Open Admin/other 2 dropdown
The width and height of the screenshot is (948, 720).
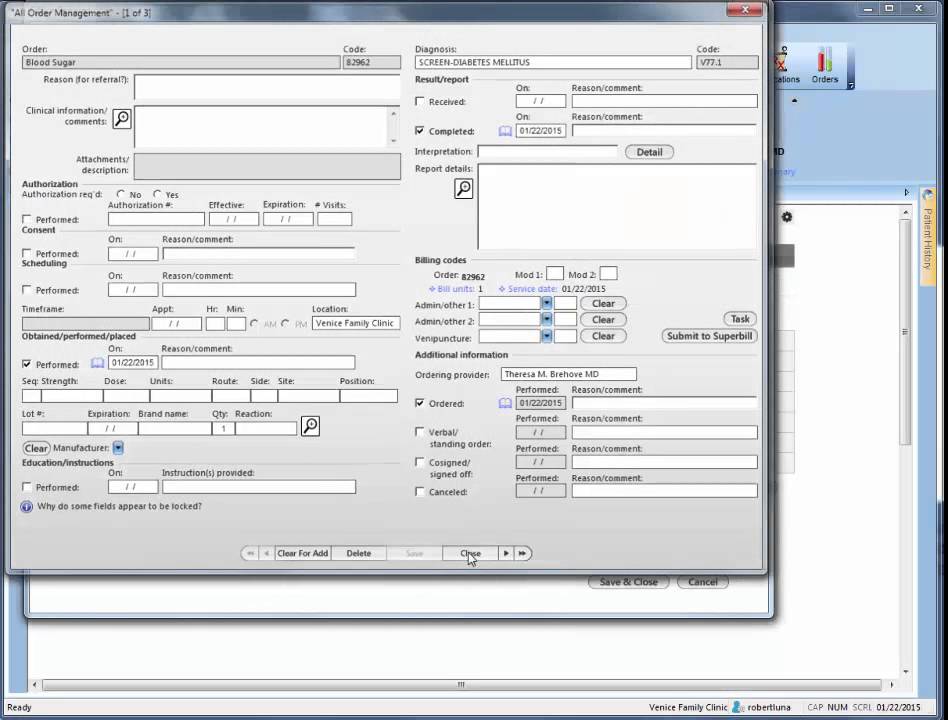(547, 319)
